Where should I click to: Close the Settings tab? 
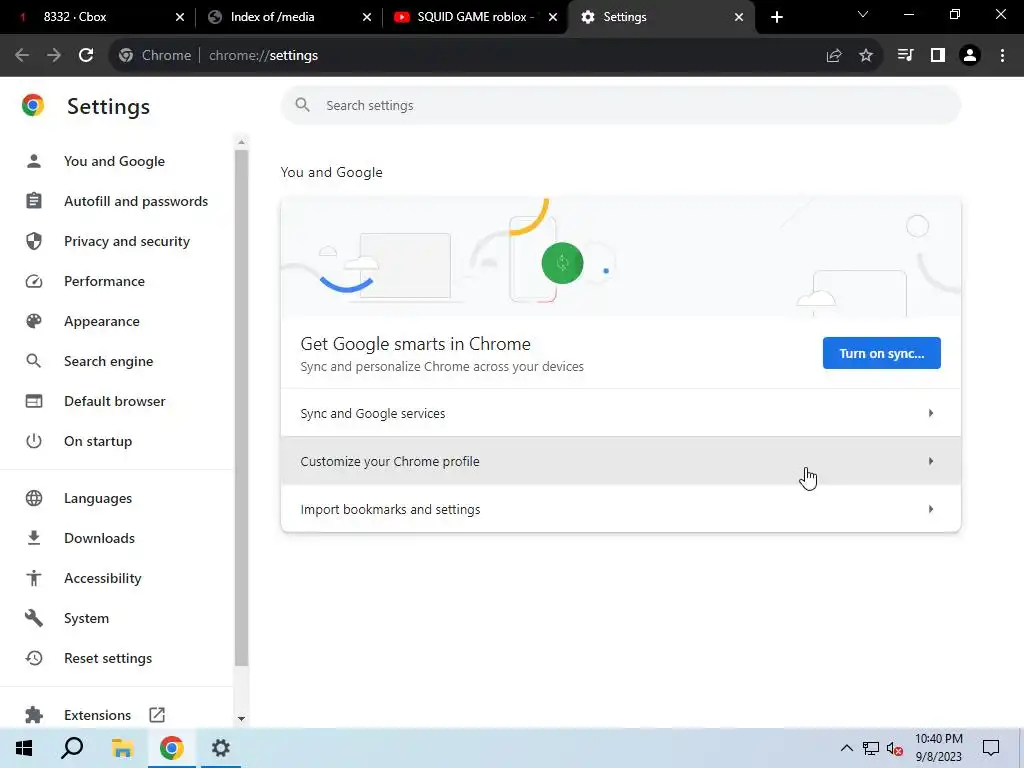[739, 17]
